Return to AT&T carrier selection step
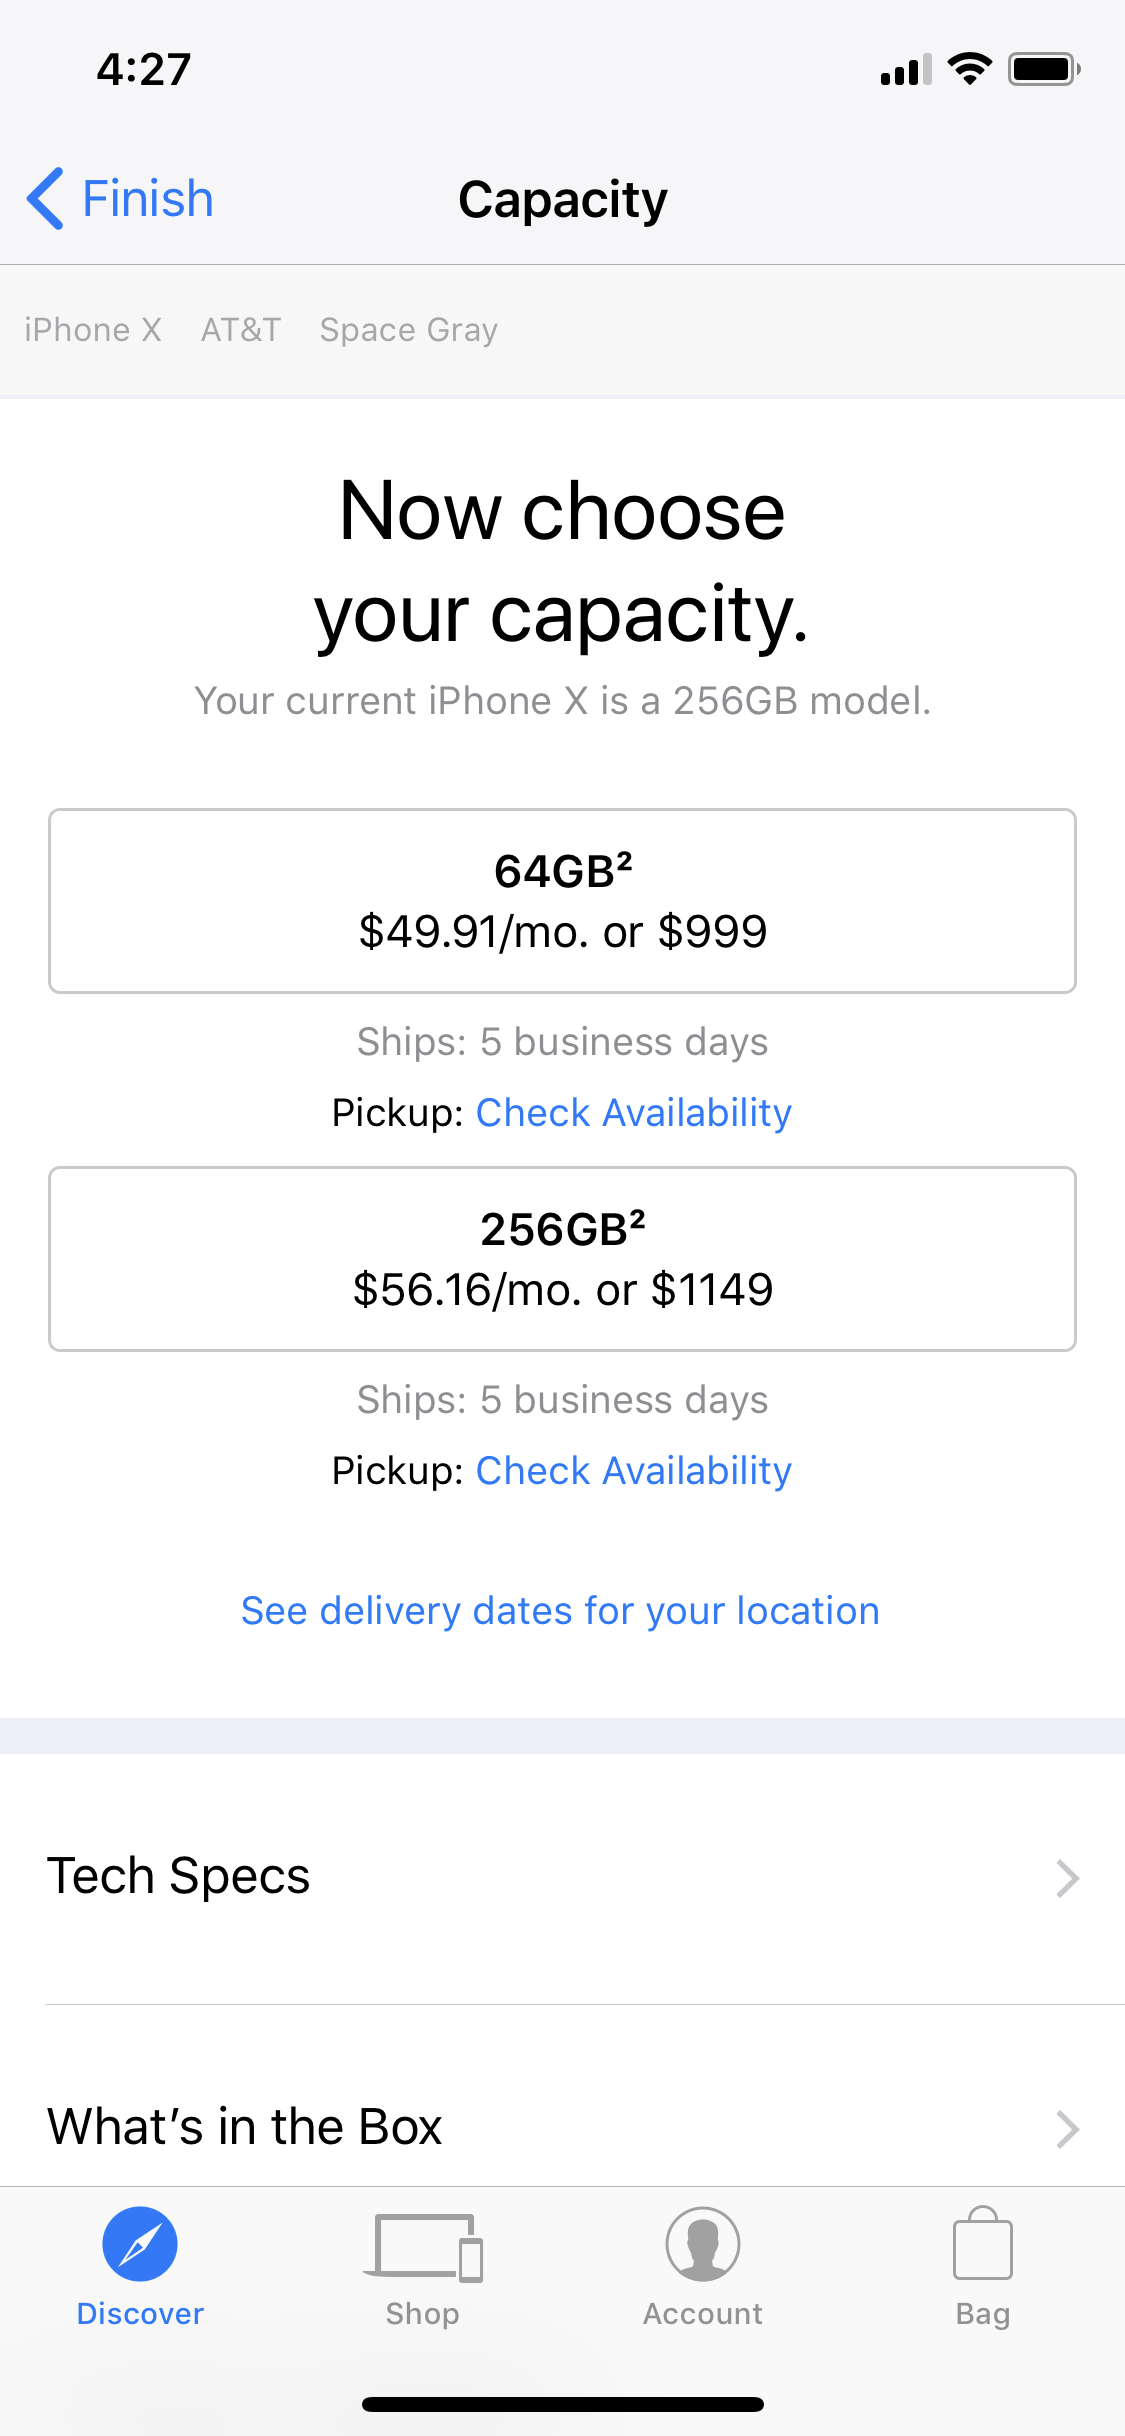The image size is (1125, 2436). [x=241, y=330]
